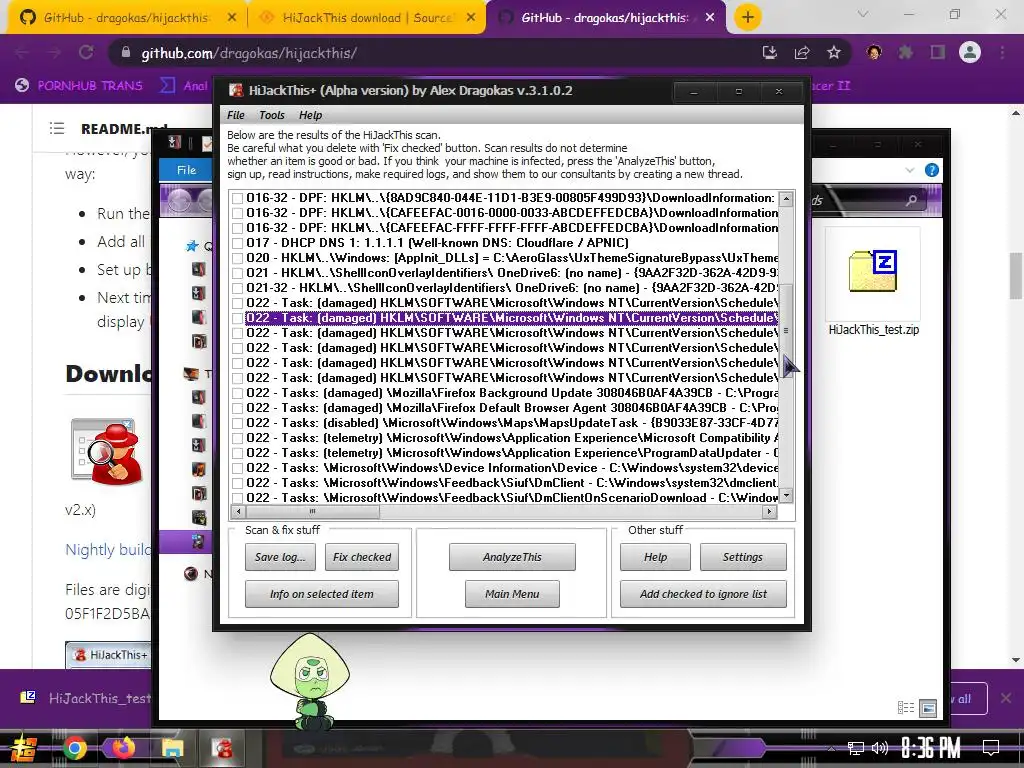The width and height of the screenshot is (1024, 768).
Task: Open volume control in system tray
Action: [x=880, y=748]
